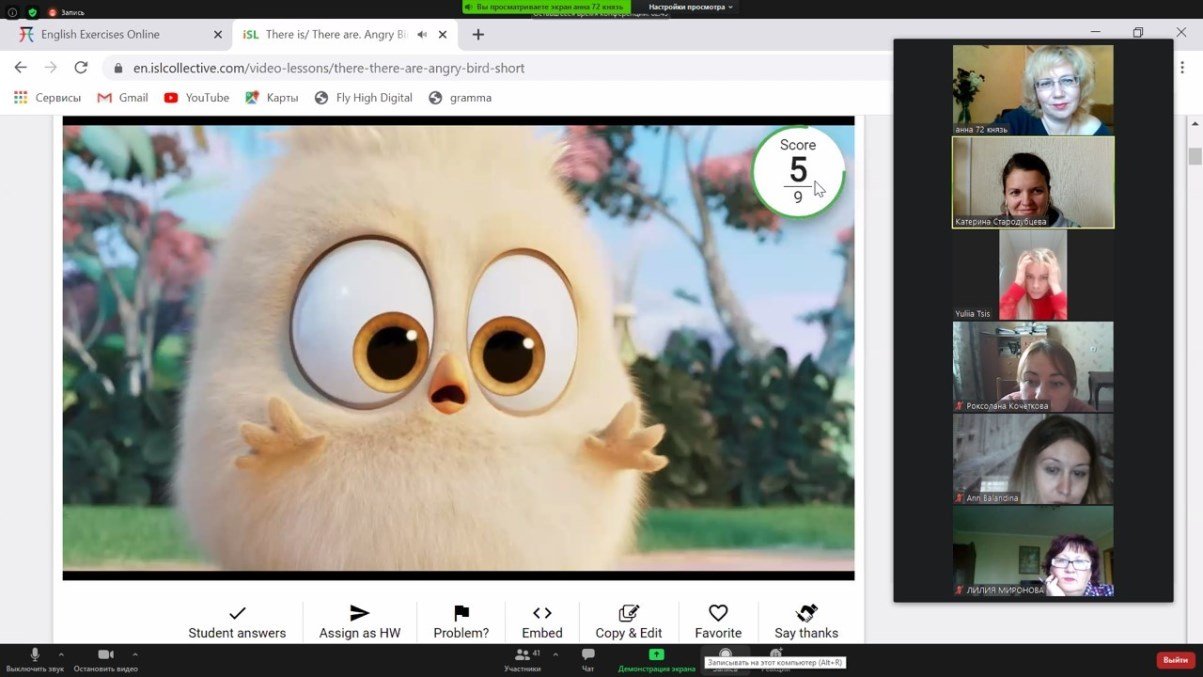This screenshot has height=677, width=1203.
Task: Open the Gmail bookmark
Action: (x=122, y=98)
